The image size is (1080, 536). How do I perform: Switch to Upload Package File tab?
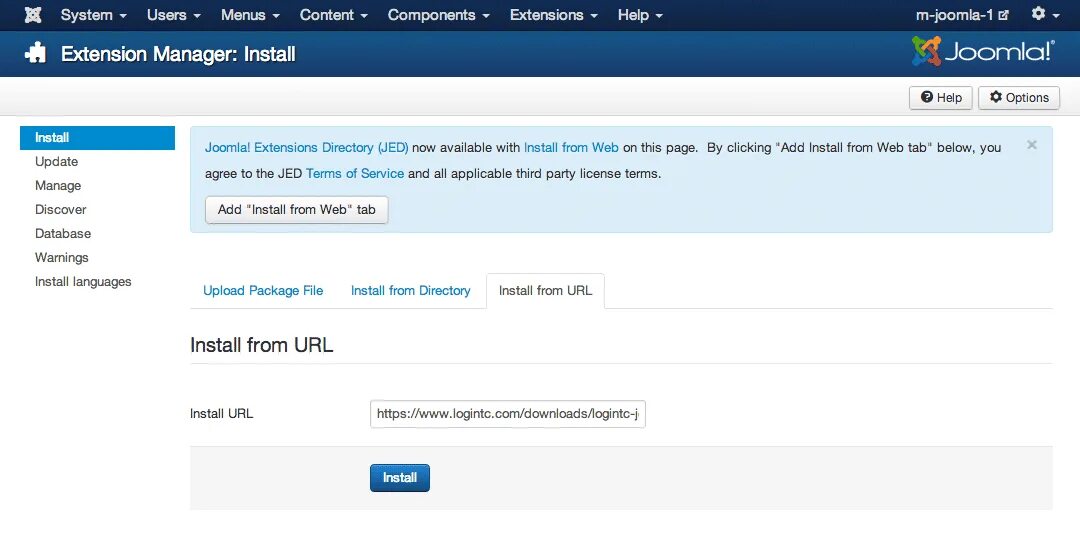(263, 291)
